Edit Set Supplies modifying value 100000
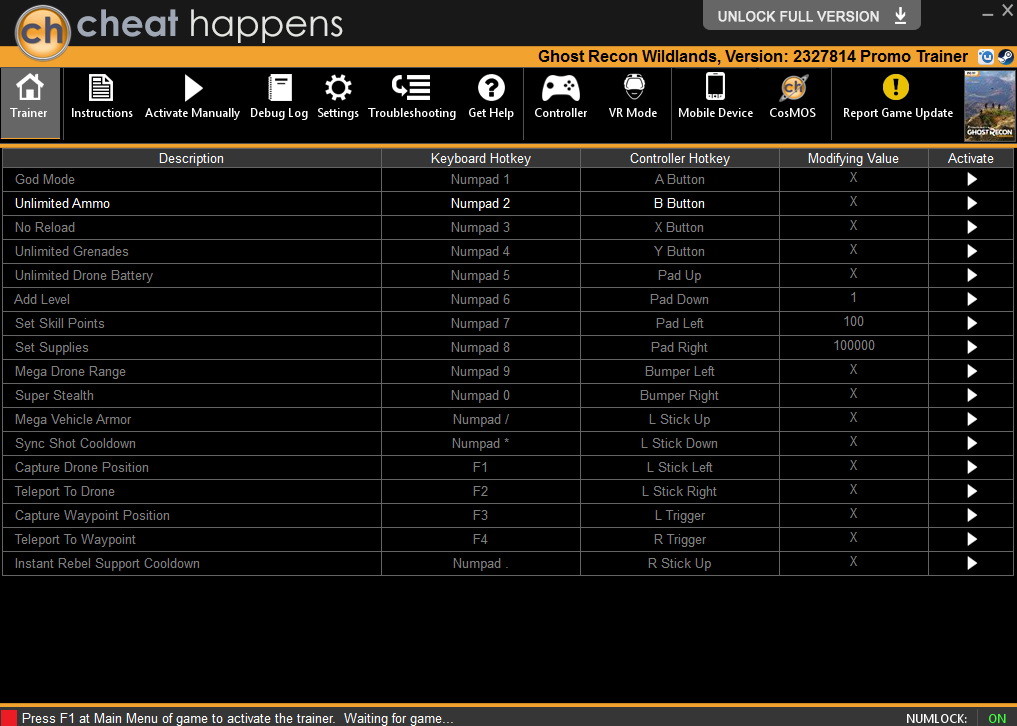Screen dimensions: 1017x726 point(854,346)
